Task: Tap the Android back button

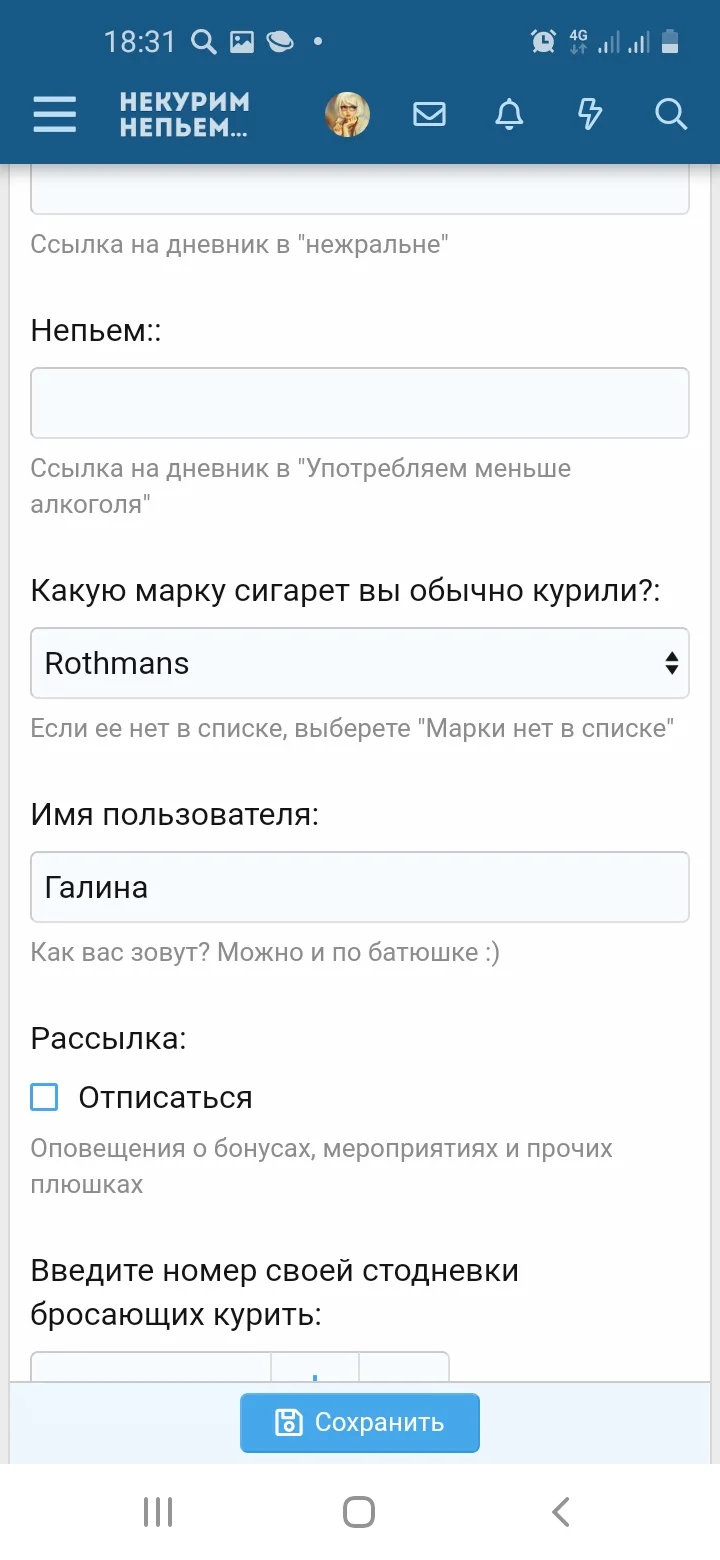Action: pos(560,1512)
